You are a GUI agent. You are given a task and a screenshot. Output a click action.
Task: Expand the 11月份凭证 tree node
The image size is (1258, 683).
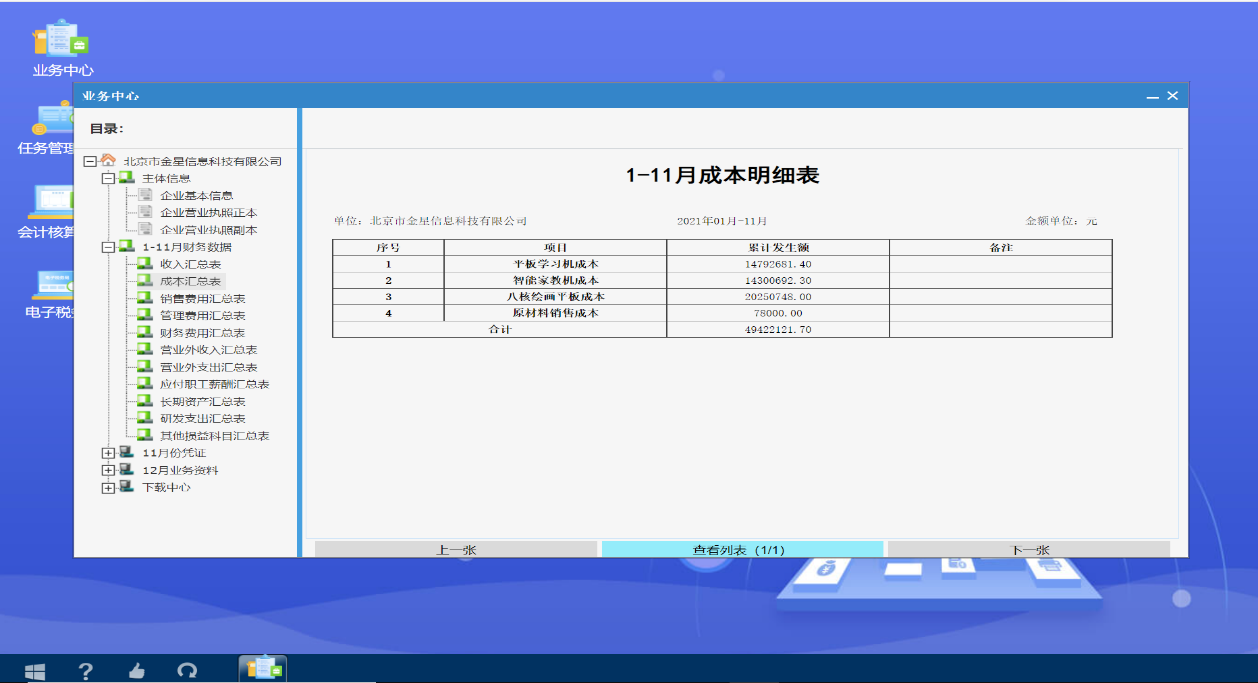[108, 453]
